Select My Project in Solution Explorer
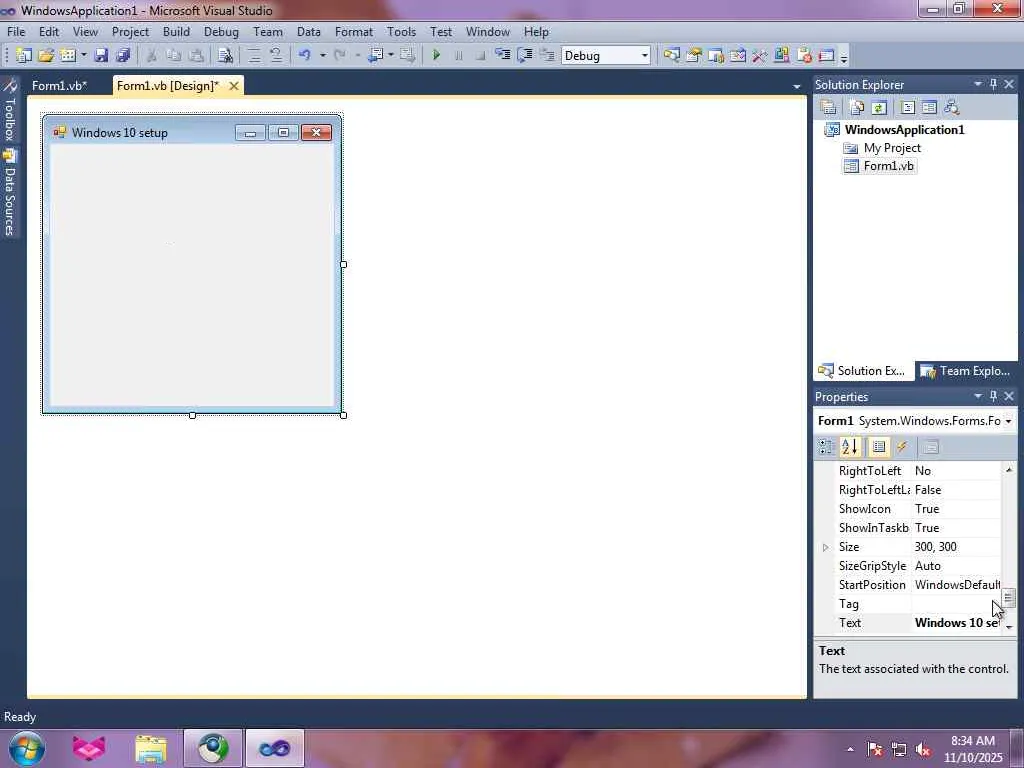The width and height of the screenshot is (1024, 768). tap(891, 148)
